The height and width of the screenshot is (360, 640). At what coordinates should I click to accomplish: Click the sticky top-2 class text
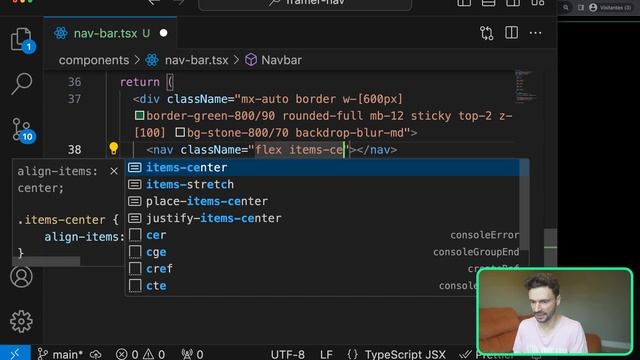point(451,116)
